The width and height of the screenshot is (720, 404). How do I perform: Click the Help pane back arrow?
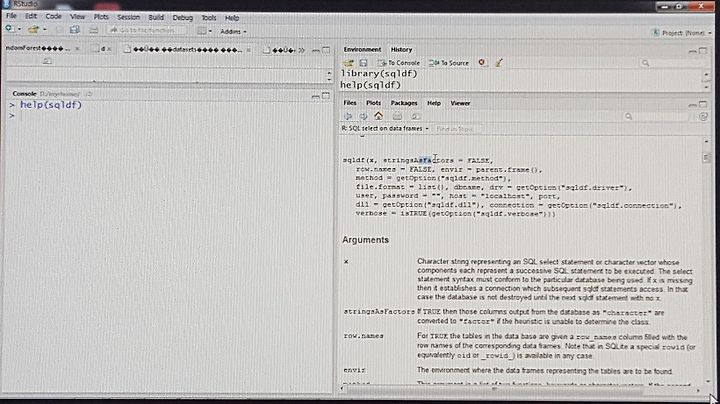(349, 116)
